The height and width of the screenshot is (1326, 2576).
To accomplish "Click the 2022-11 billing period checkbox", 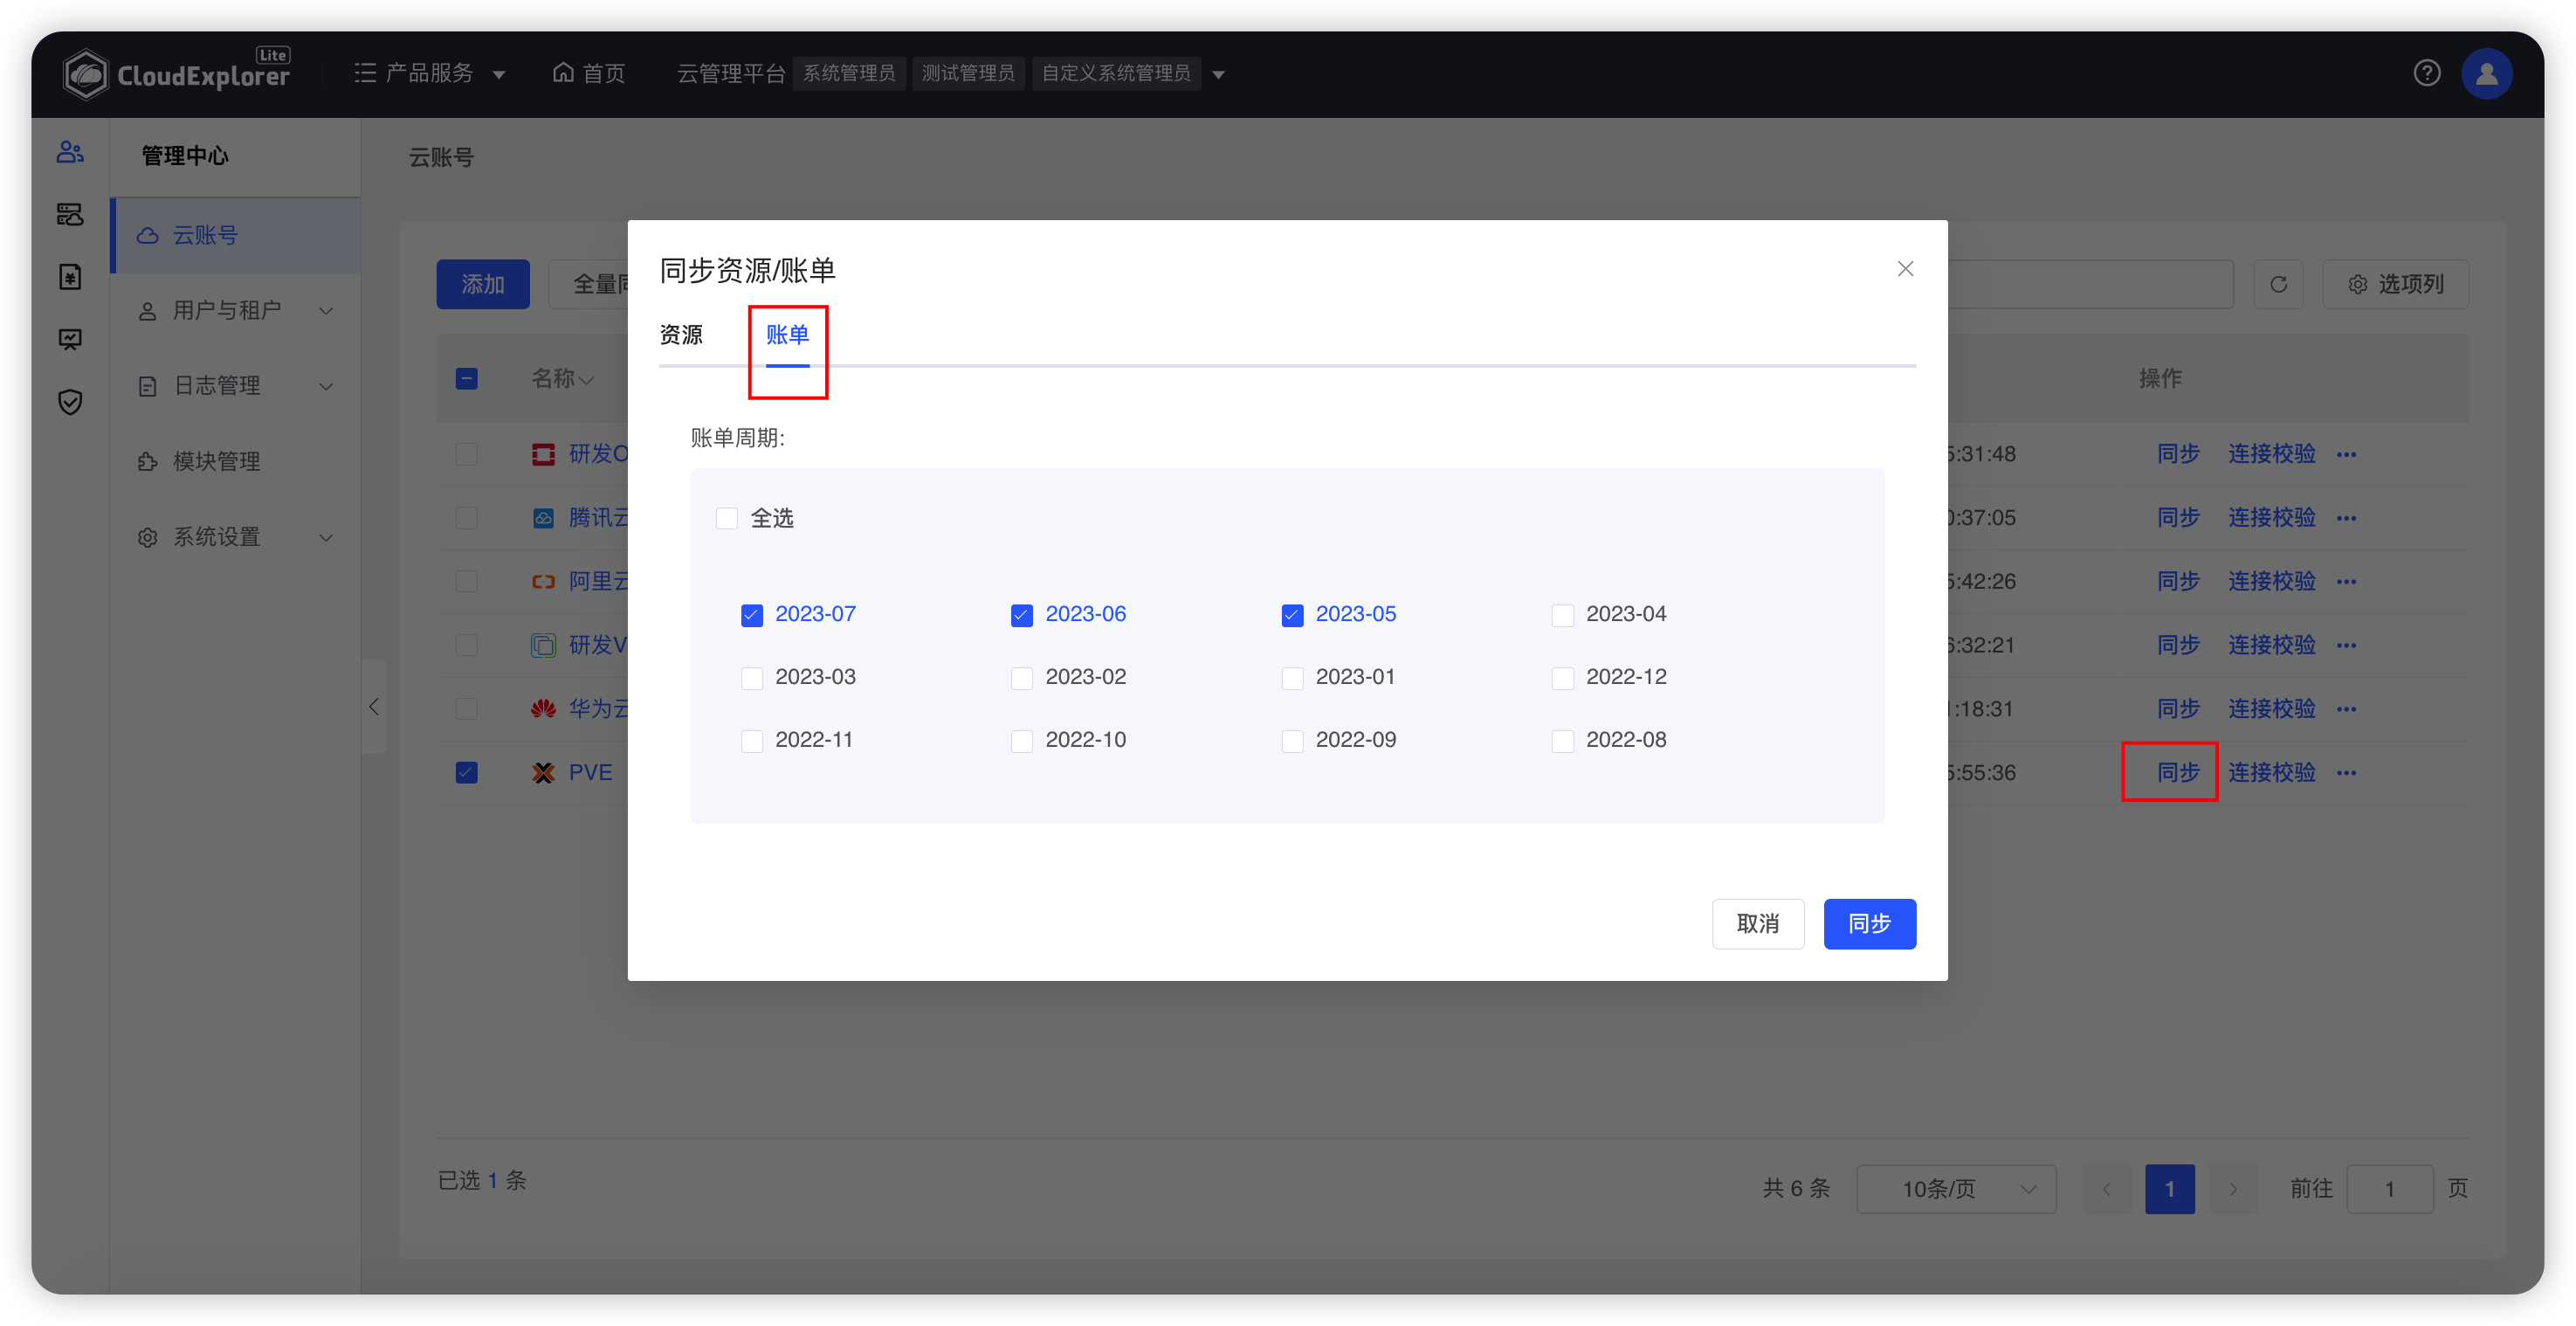I will point(752,741).
